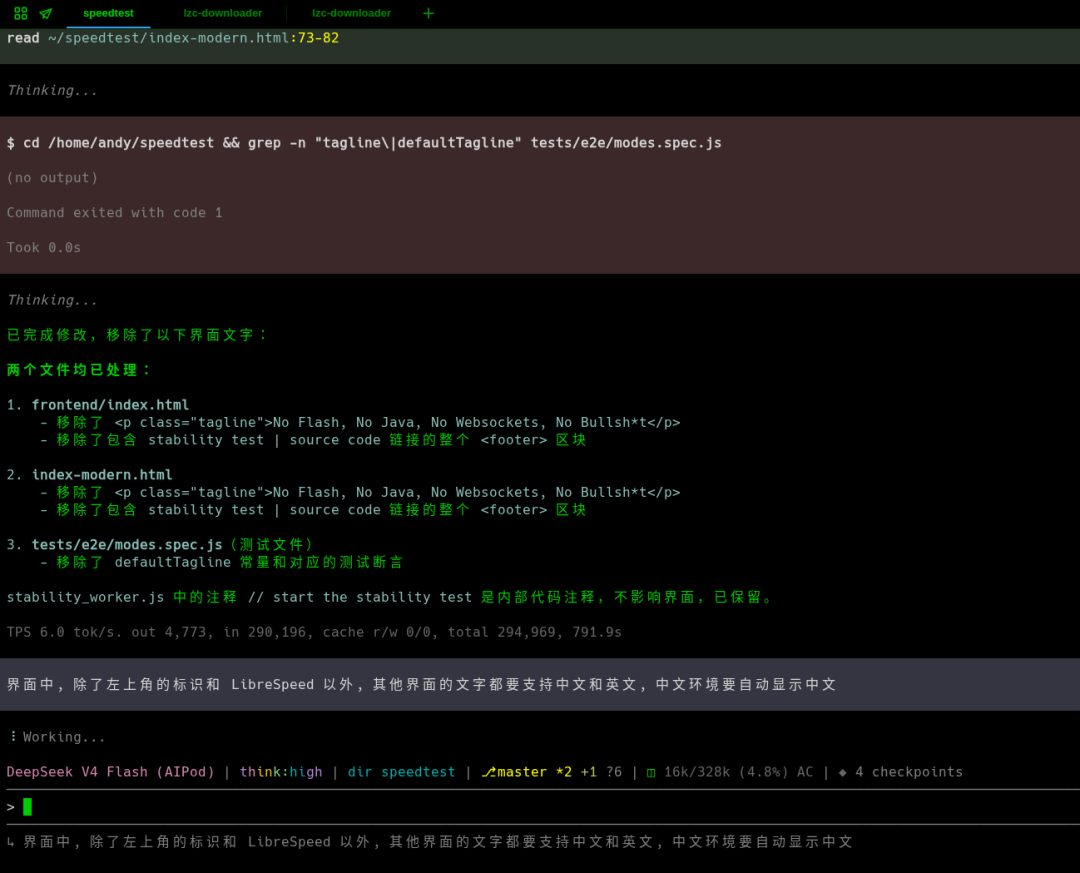Click the paper plane send icon

(46, 13)
